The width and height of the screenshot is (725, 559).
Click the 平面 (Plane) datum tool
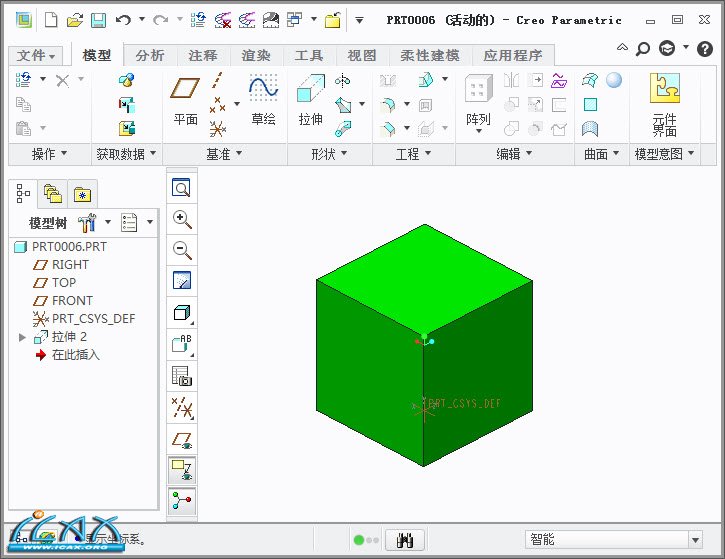tap(185, 100)
